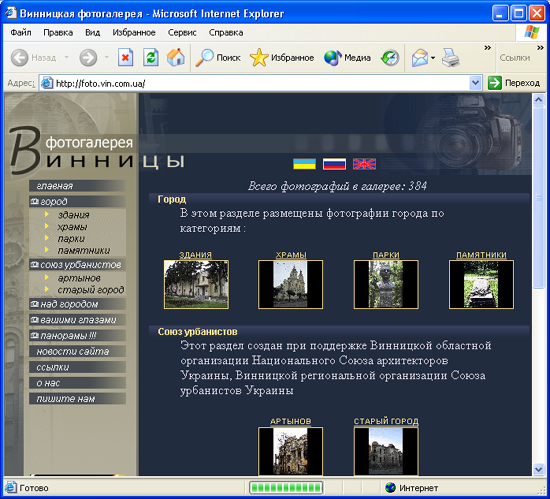Open главная sidebar link
550x499 pixels.
coord(77,186)
